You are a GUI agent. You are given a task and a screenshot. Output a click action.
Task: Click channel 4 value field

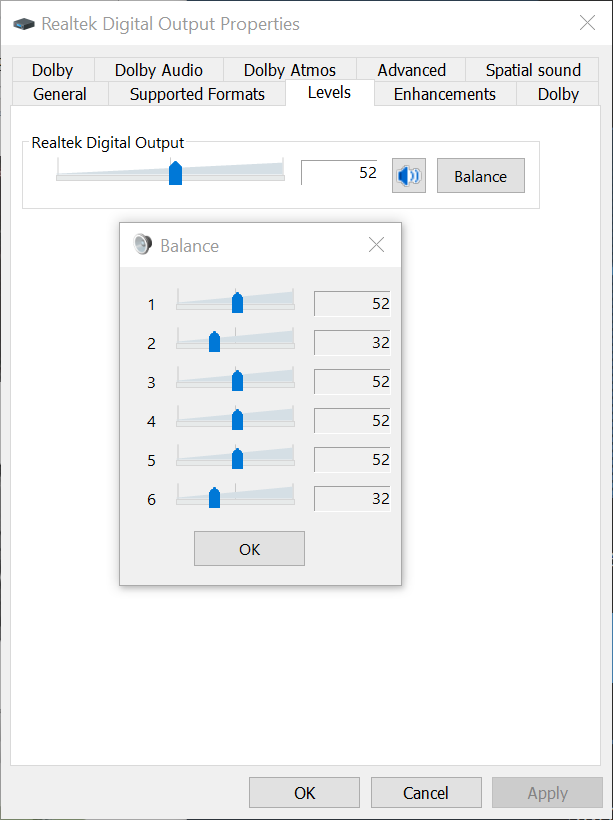coord(352,420)
